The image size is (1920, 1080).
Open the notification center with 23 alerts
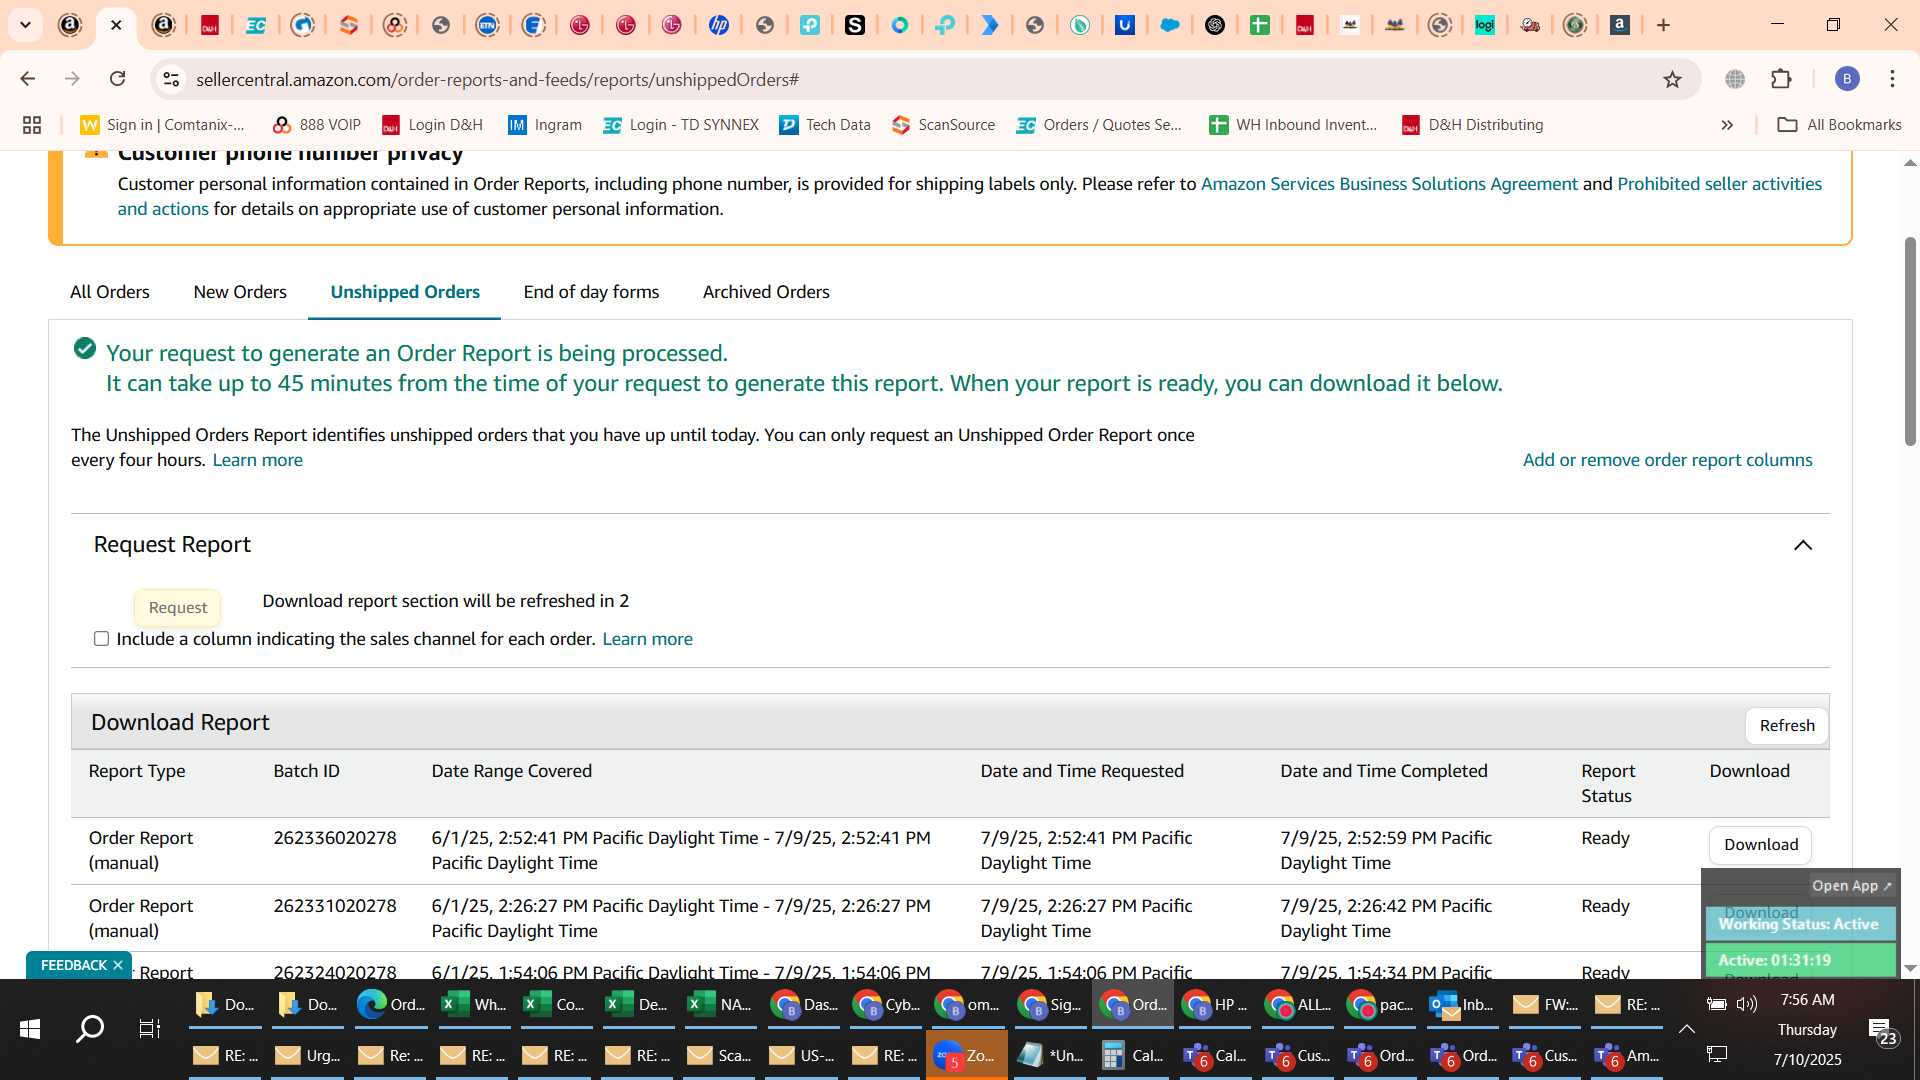click(x=1882, y=1032)
